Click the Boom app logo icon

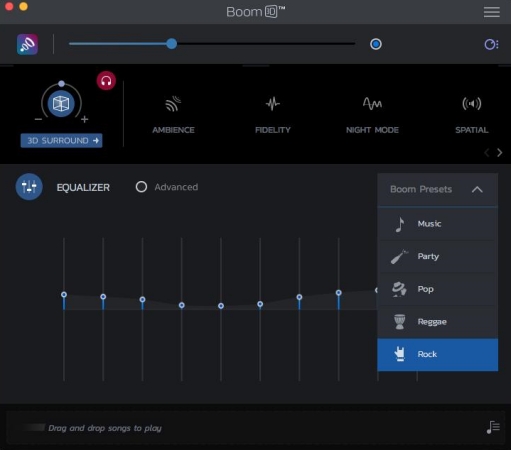pyautogui.click(x=27, y=44)
